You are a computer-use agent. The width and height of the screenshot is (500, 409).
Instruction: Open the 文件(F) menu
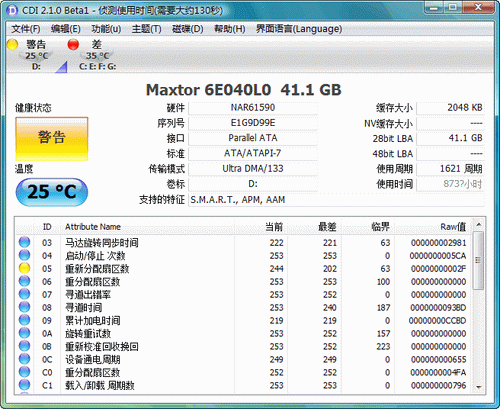click(x=26, y=29)
